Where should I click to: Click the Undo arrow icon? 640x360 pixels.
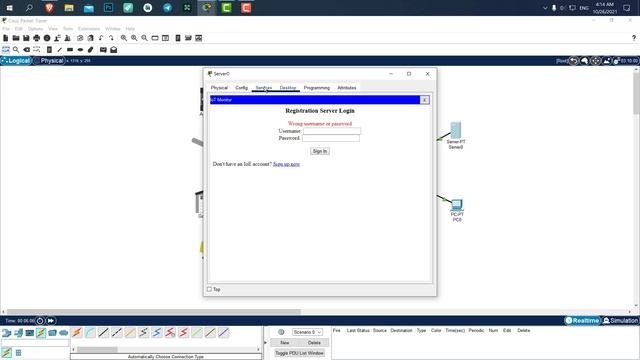(x=101, y=38)
